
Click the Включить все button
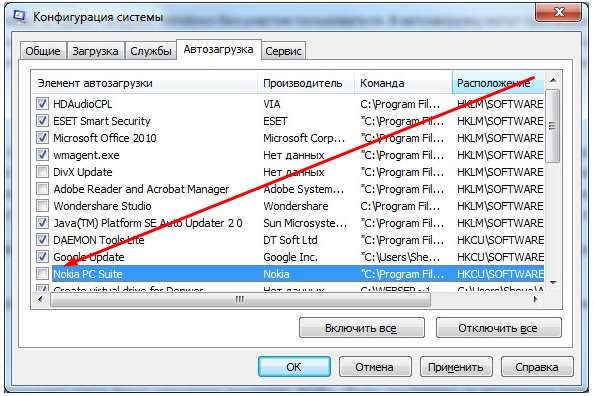361,328
